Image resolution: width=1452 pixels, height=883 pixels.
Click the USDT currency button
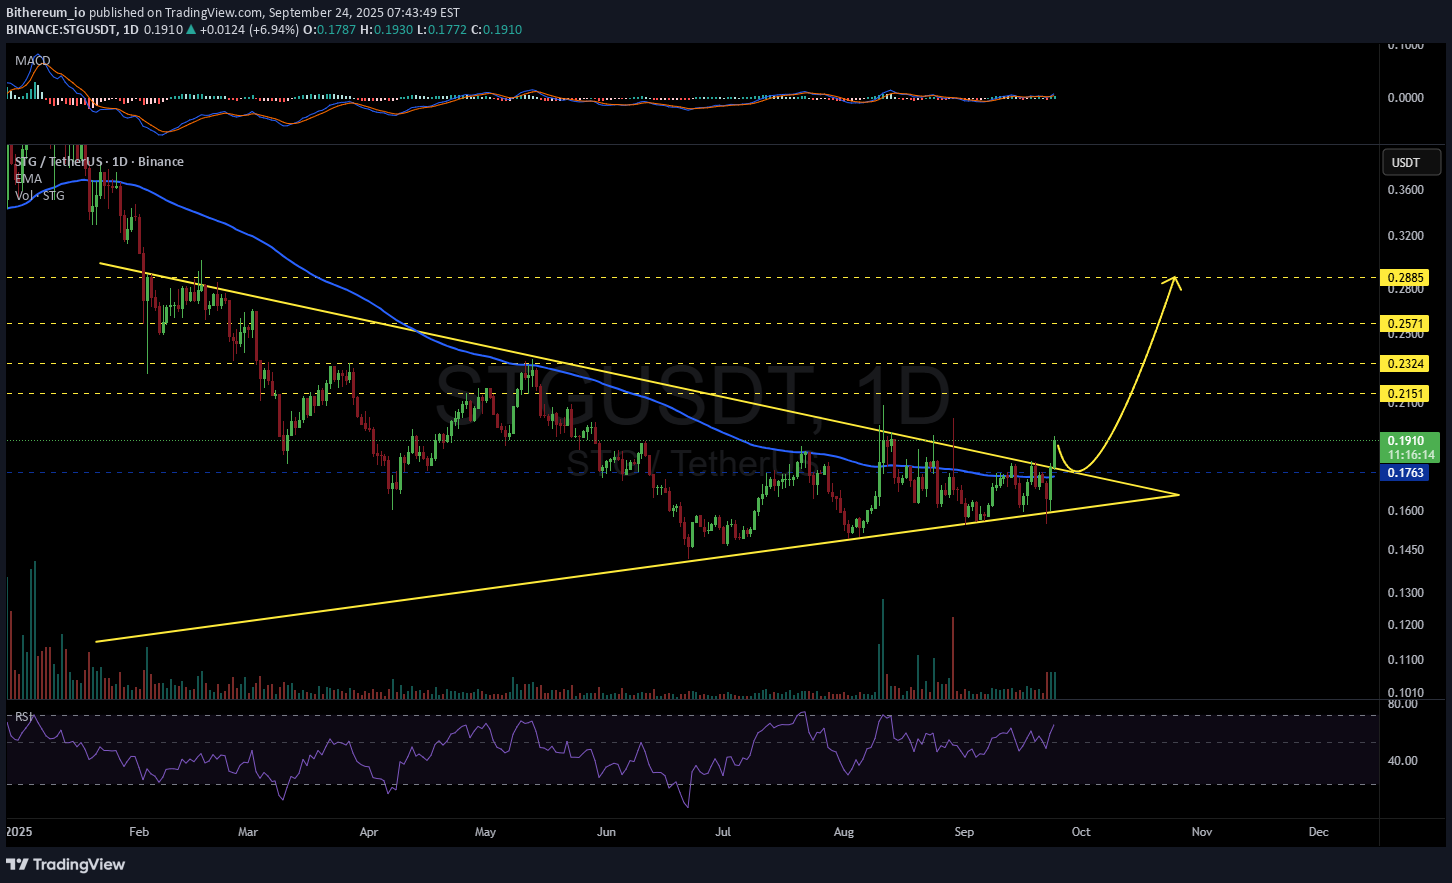1412,162
